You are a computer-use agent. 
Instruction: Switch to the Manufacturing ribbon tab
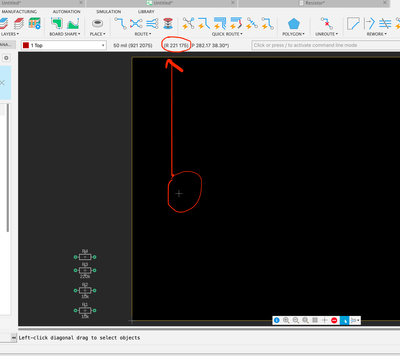(x=19, y=12)
